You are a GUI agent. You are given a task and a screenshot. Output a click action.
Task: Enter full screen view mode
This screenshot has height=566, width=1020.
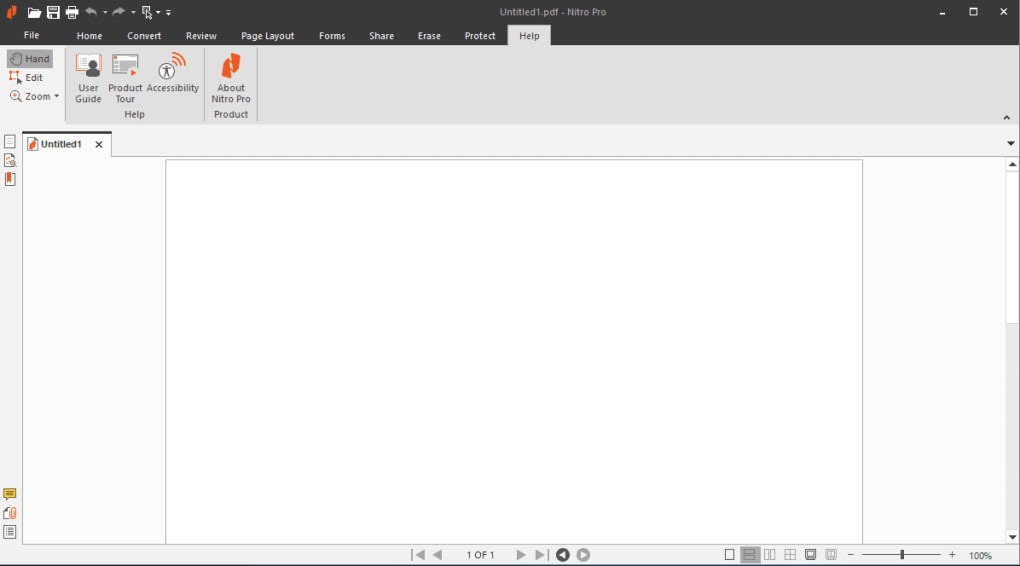coord(811,555)
